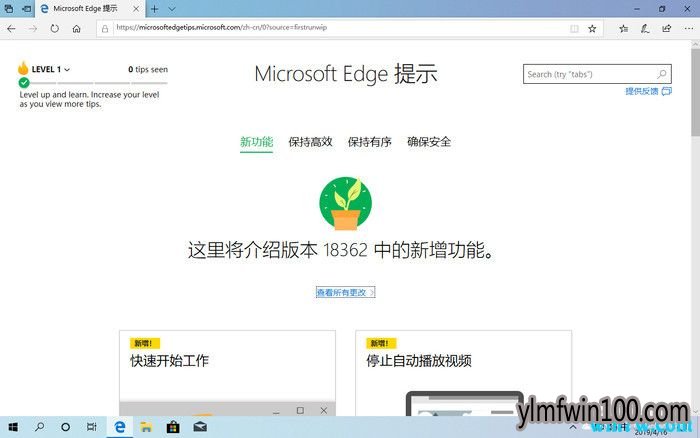Click 新增! badge on 快速开始工作 card
This screenshot has height=438, width=700.
145,343
